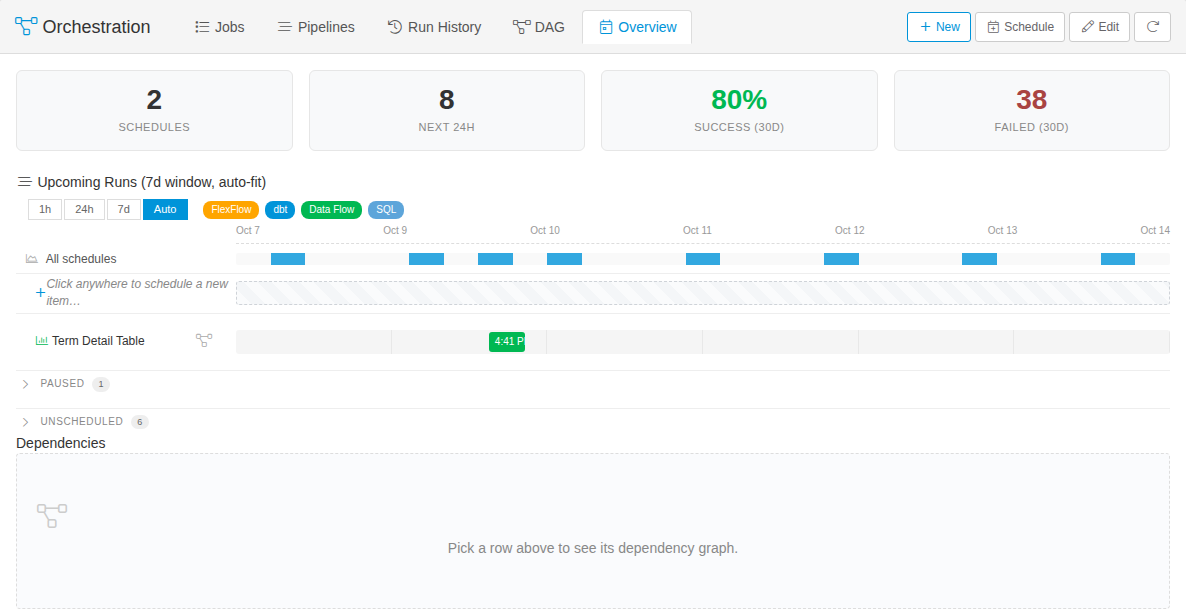Click the All schedules chart icon

pyautogui.click(x=32, y=259)
